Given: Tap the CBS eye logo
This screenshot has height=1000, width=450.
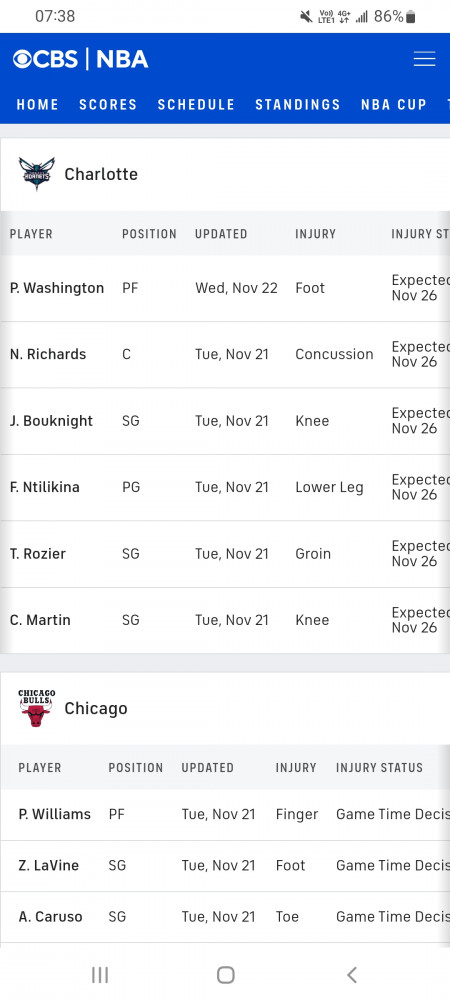Looking at the screenshot, I should pos(22,59).
